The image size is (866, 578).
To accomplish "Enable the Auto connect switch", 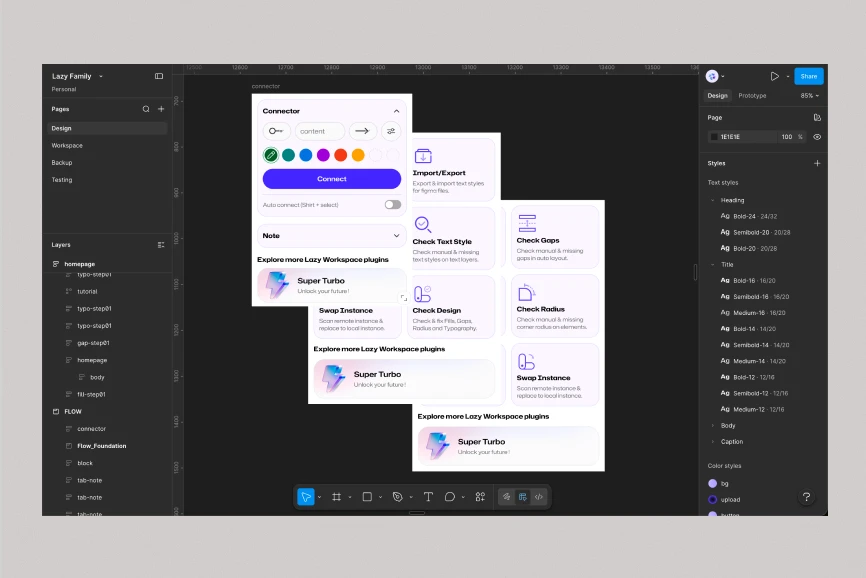I will tap(392, 205).
